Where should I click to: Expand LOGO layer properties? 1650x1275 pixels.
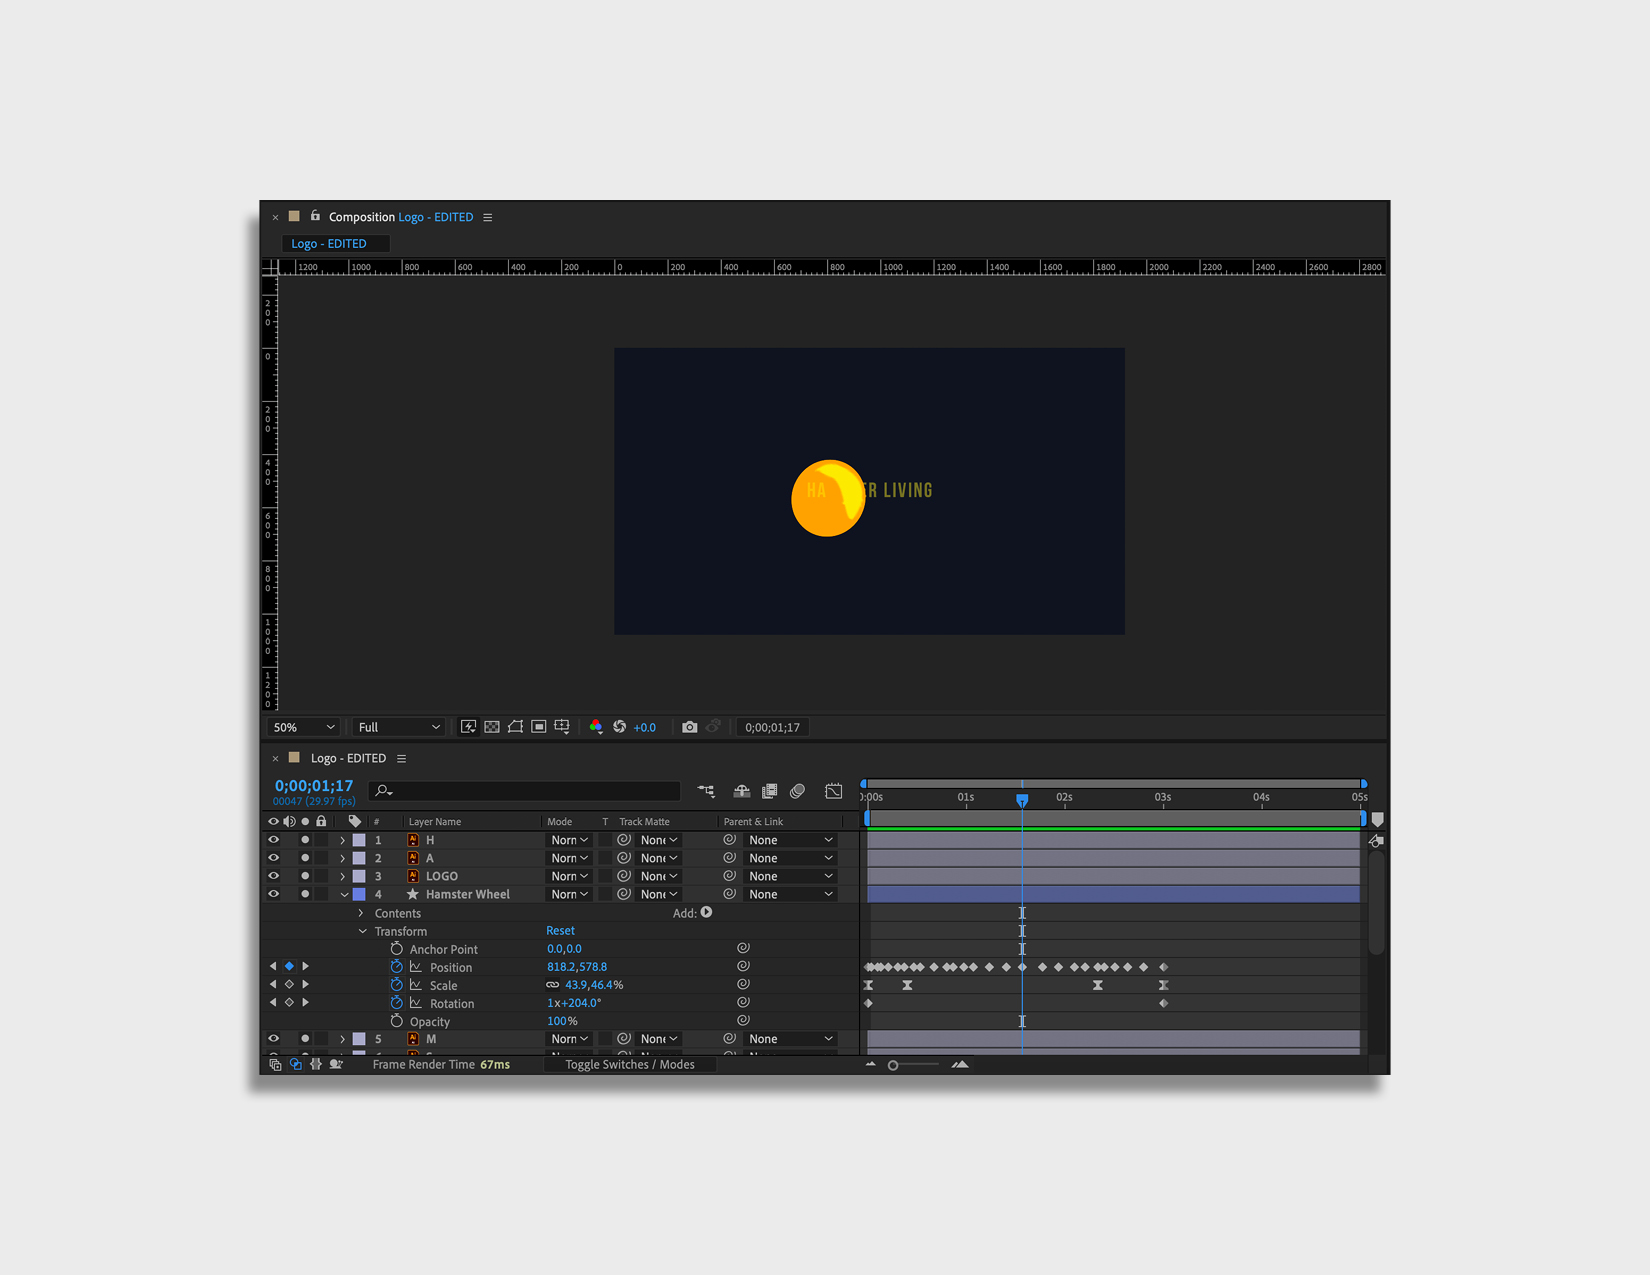pos(342,876)
